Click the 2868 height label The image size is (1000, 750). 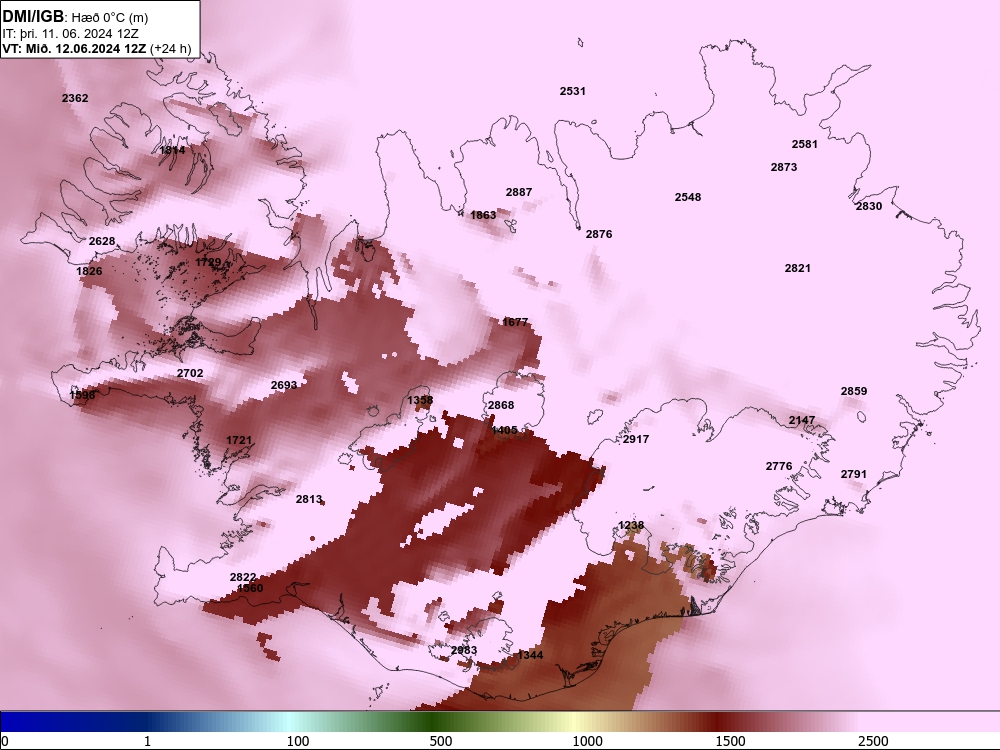(501, 406)
